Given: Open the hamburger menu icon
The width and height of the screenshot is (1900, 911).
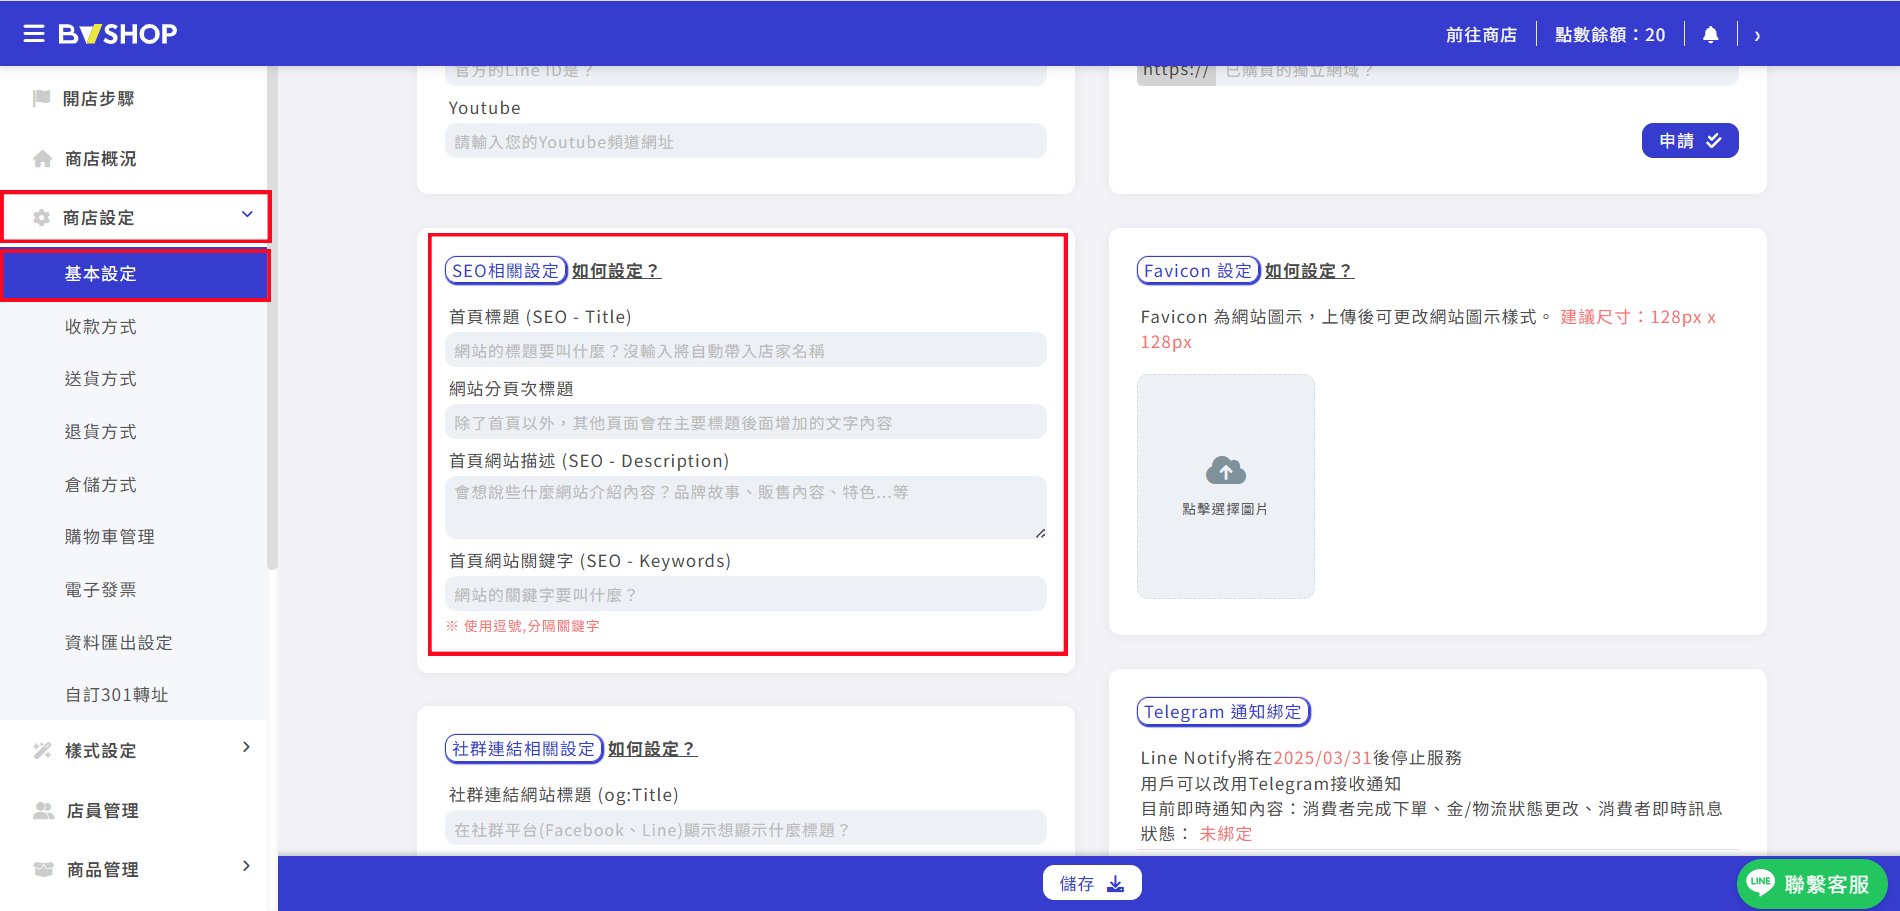Looking at the screenshot, I should [x=34, y=34].
